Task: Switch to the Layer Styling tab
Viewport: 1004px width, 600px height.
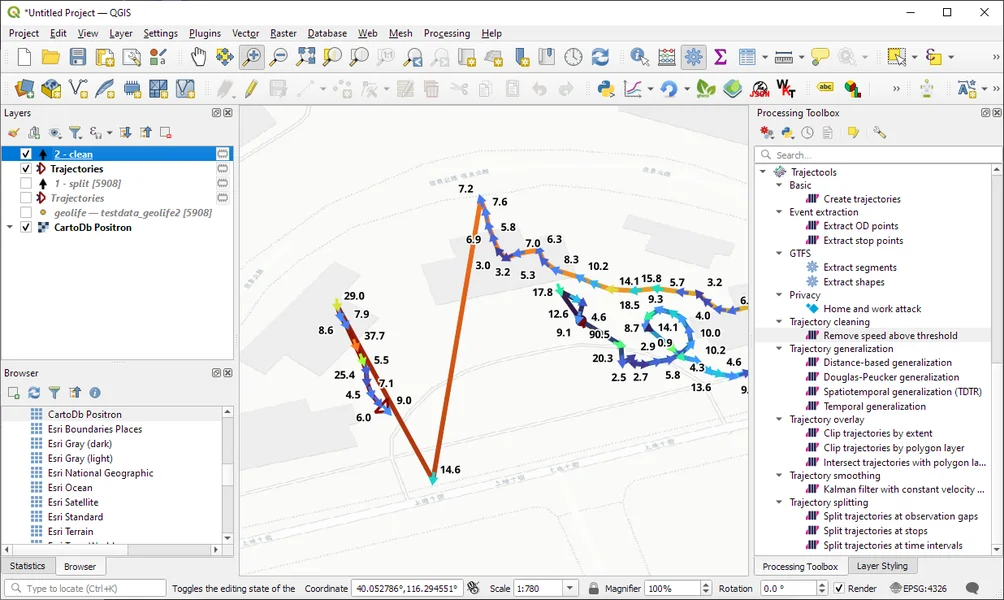Action: point(882,566)
